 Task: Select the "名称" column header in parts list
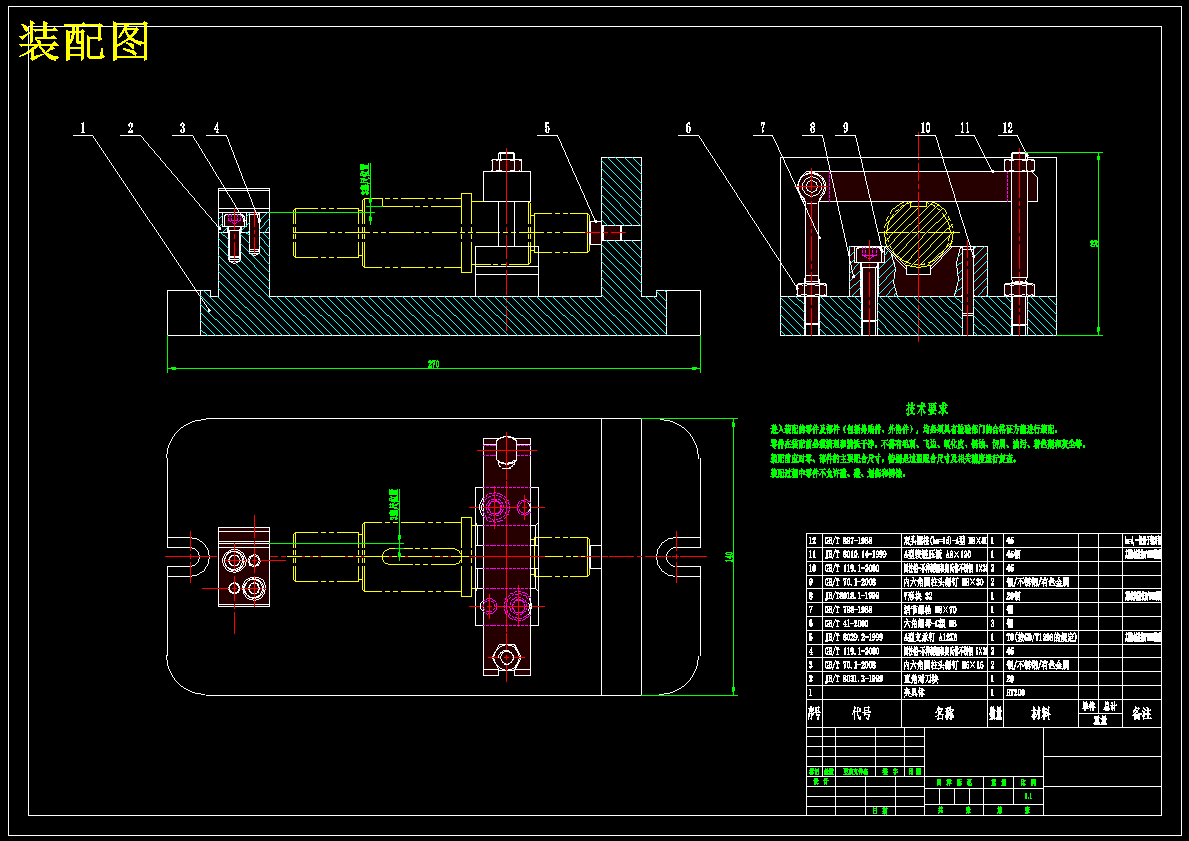tap(944, 714)
